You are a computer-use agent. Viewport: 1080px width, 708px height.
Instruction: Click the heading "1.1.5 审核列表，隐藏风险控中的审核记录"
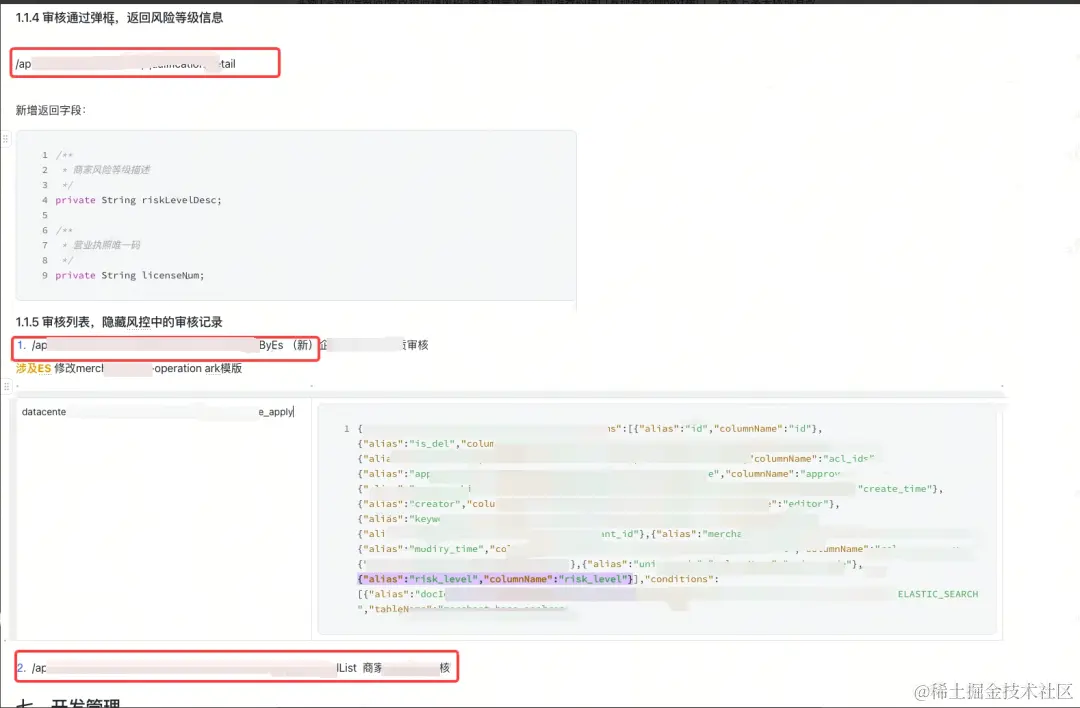coord(119,322)
